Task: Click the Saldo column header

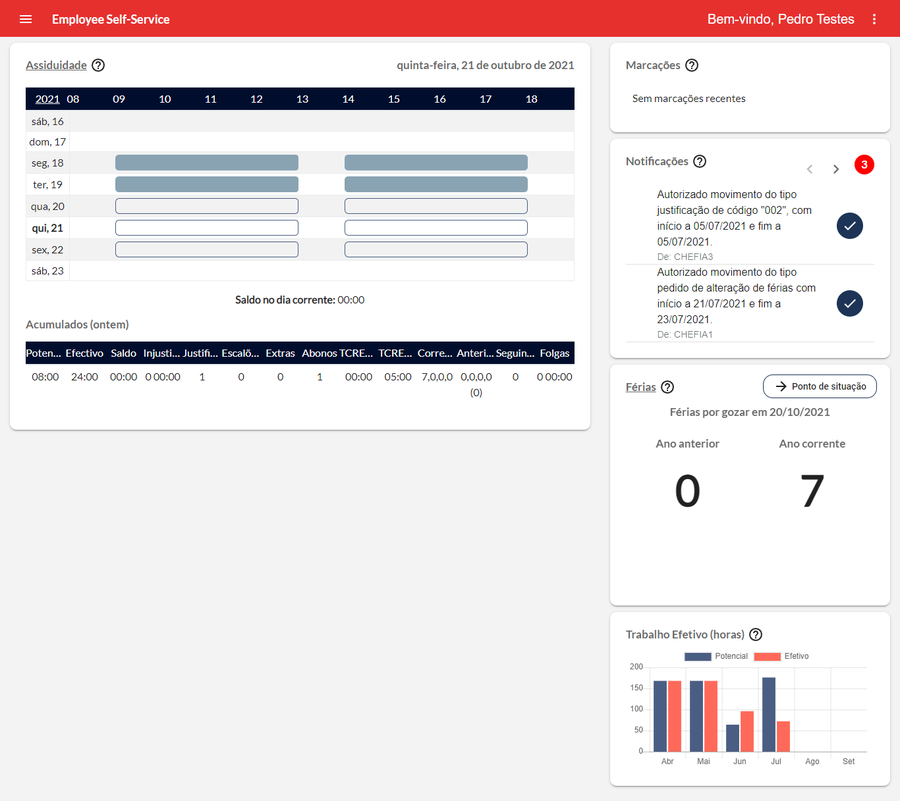Action: click(x=123, y=353)
